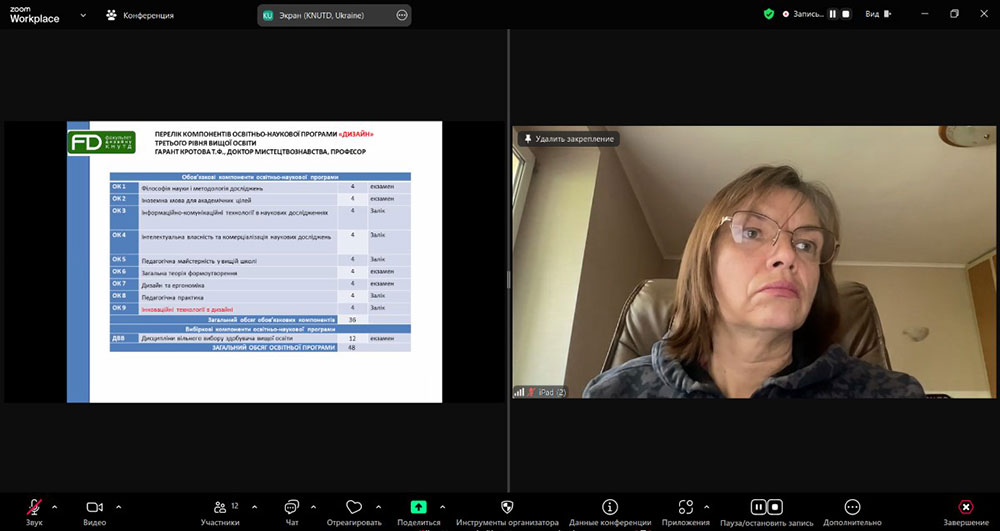
Task: Expand the audio options arrow next to Звук
Action: 55,506
